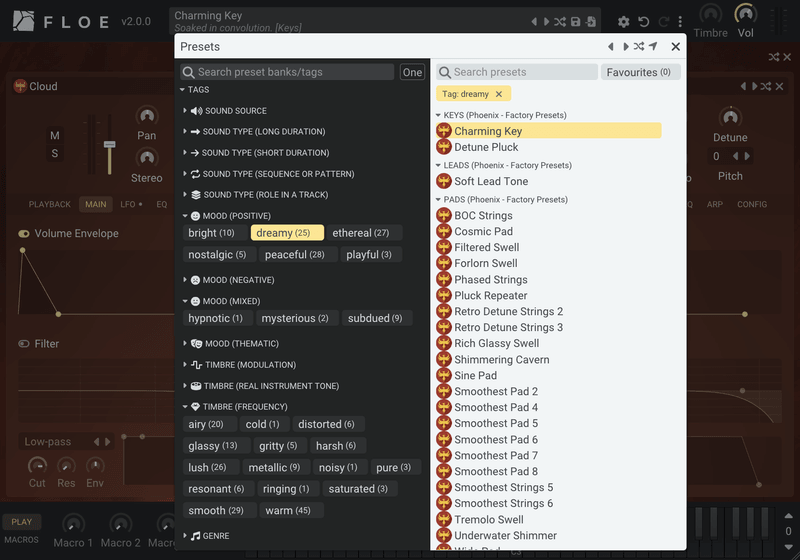Image resolution: width=800 pixels, height=560 pixels.
Task: Open the settings gear icon
Action: 623,21
